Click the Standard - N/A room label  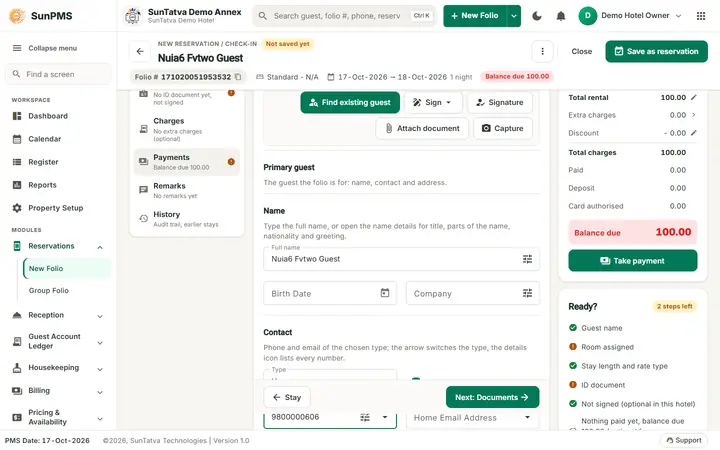[x=292, y=77]
